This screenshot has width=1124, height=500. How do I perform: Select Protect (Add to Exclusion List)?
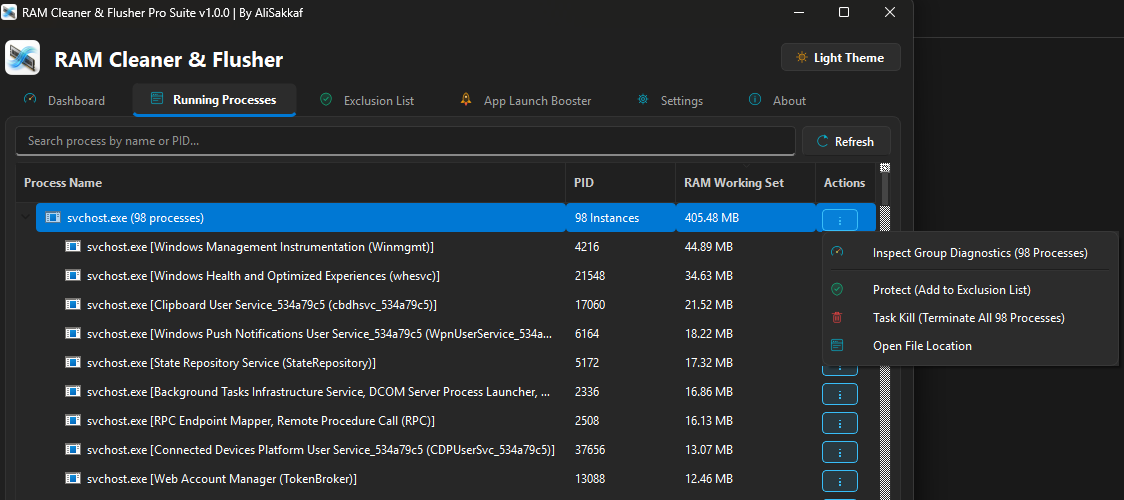click(x=951, y=289)
